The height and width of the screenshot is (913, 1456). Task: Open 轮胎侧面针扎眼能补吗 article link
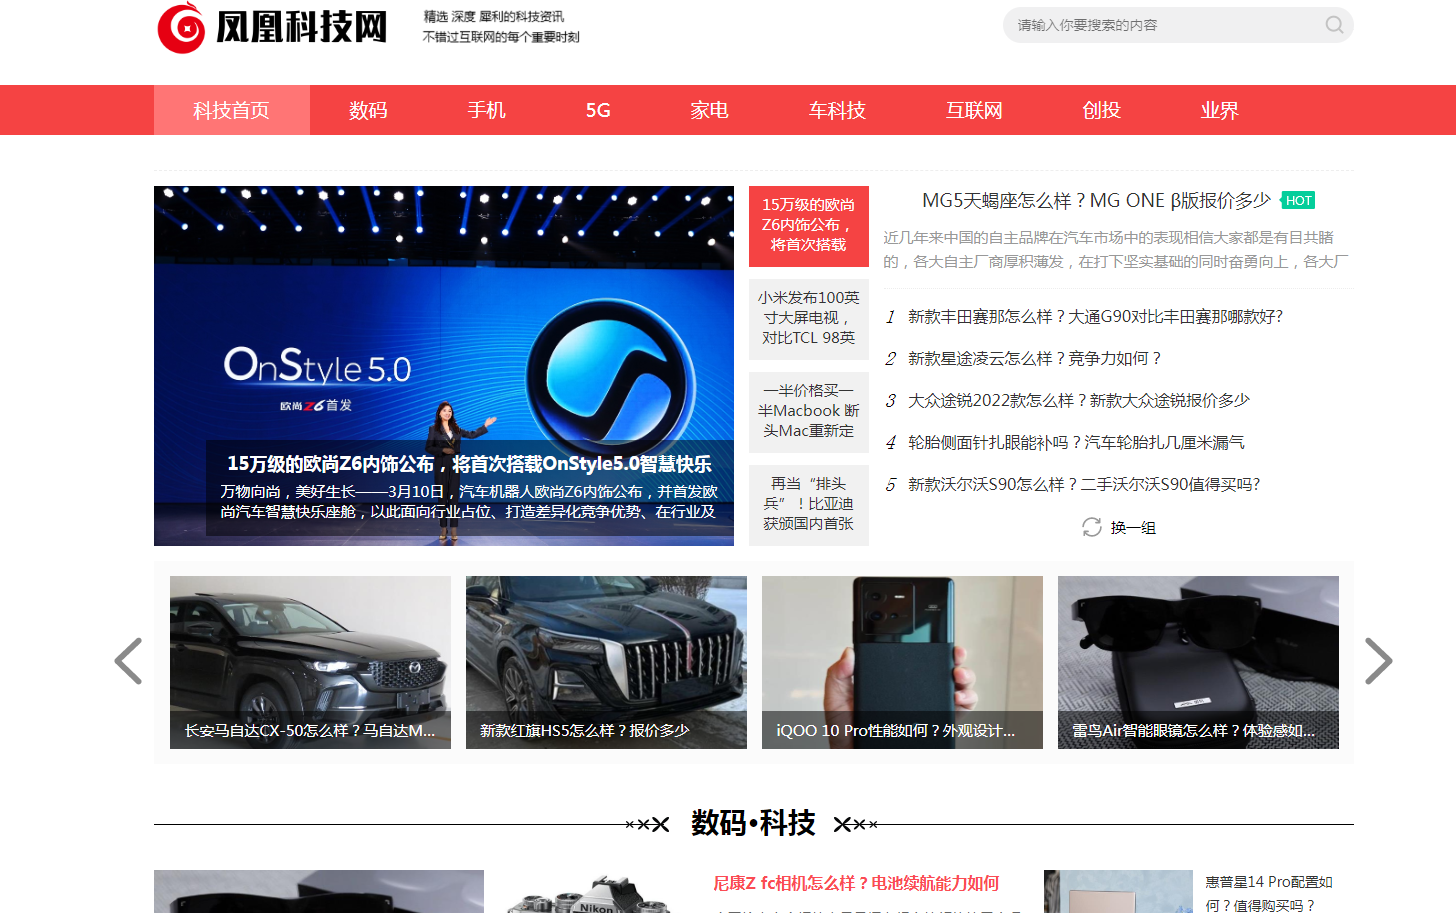(1076, 443)
